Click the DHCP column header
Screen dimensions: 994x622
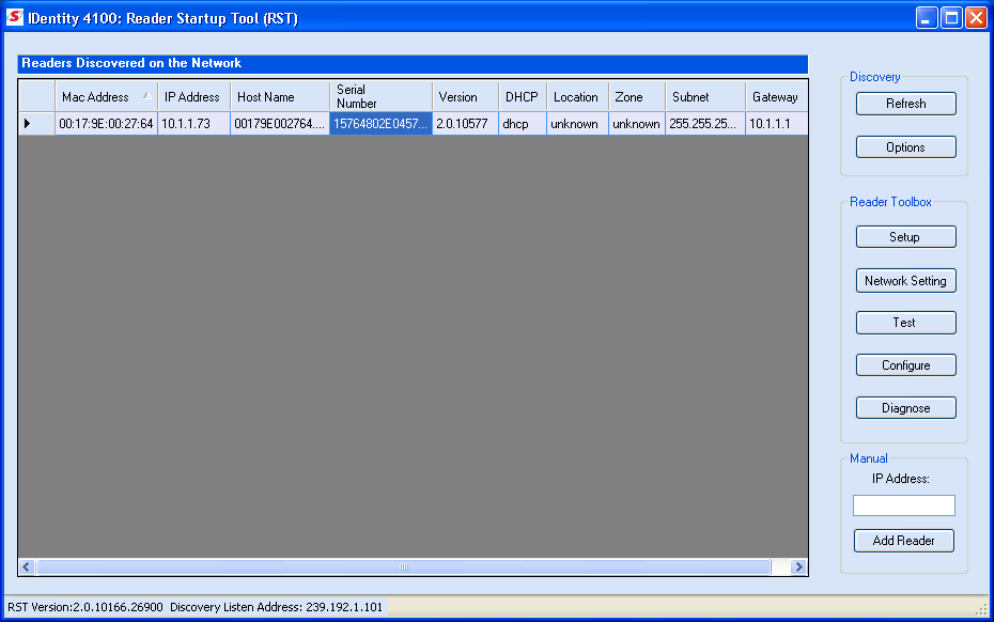(522, 97)
